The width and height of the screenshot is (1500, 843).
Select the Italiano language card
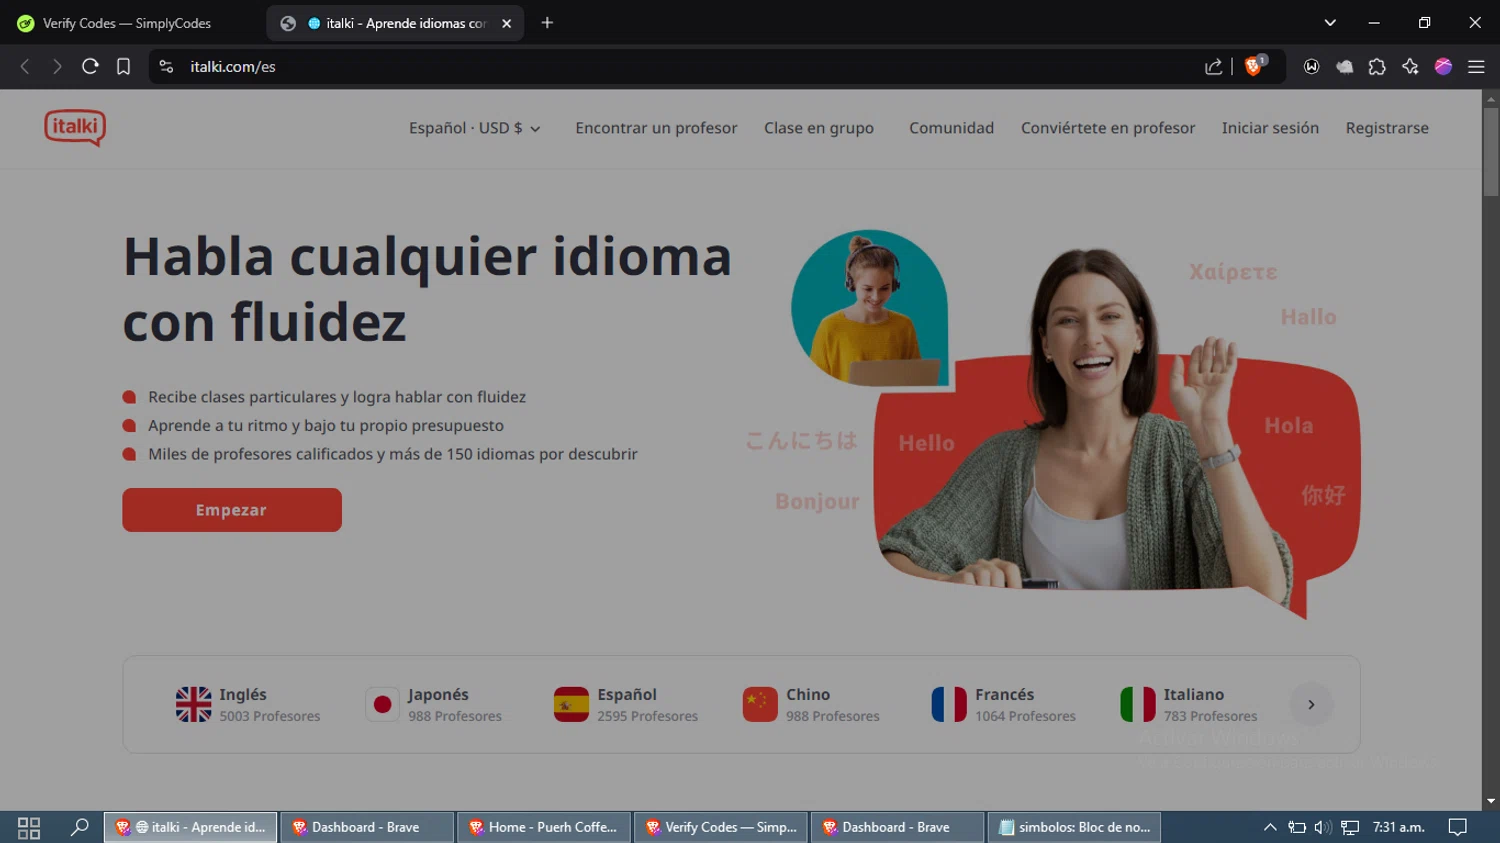pos(1189,705)
